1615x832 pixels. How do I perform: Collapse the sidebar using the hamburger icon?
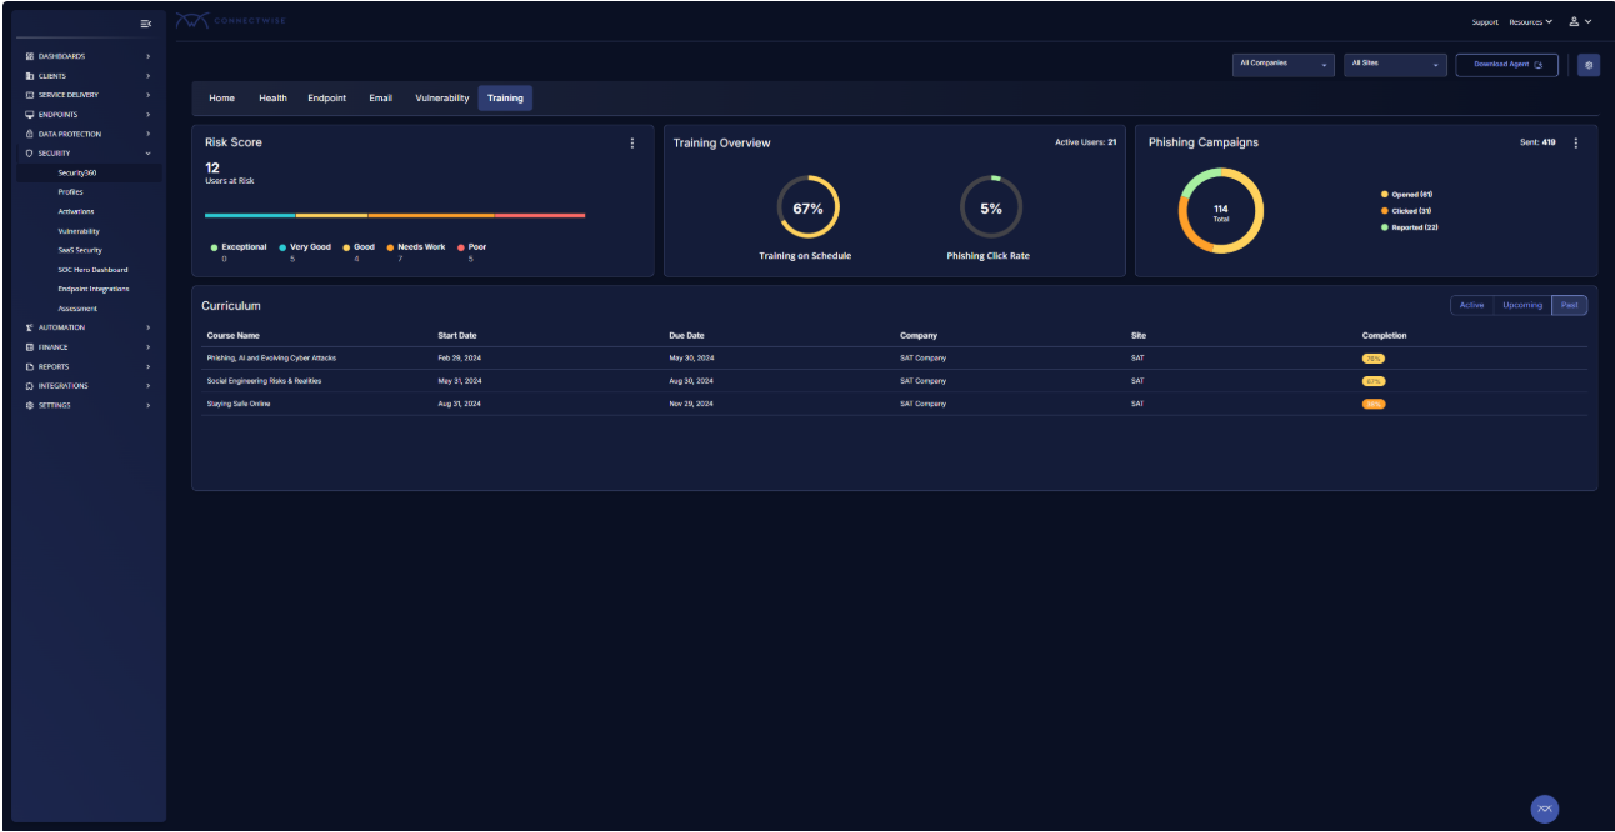(x=145, y=23)
